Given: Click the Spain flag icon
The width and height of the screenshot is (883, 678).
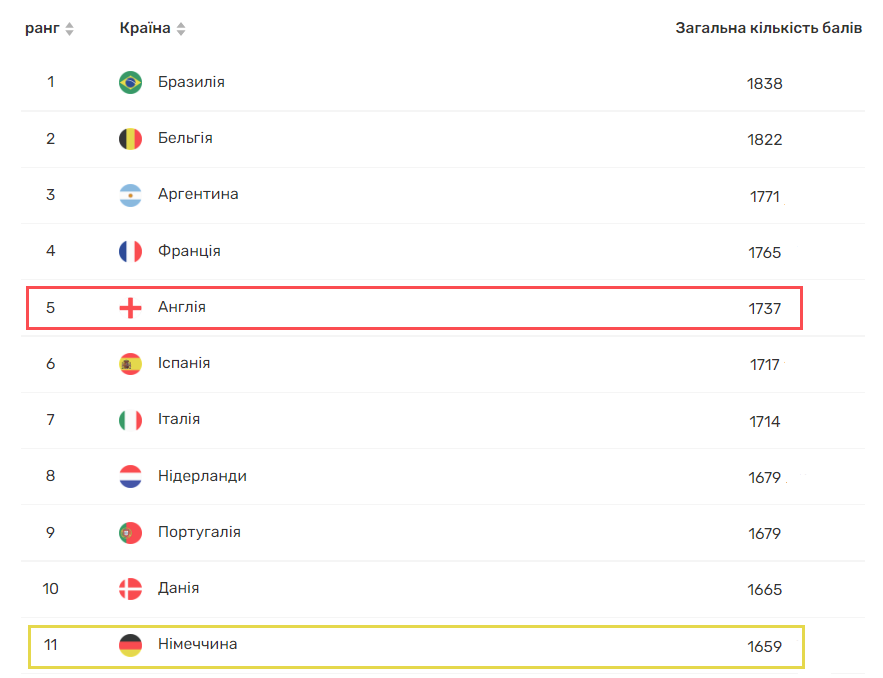Looking at the screenshot, I should (x=130, y=364).
